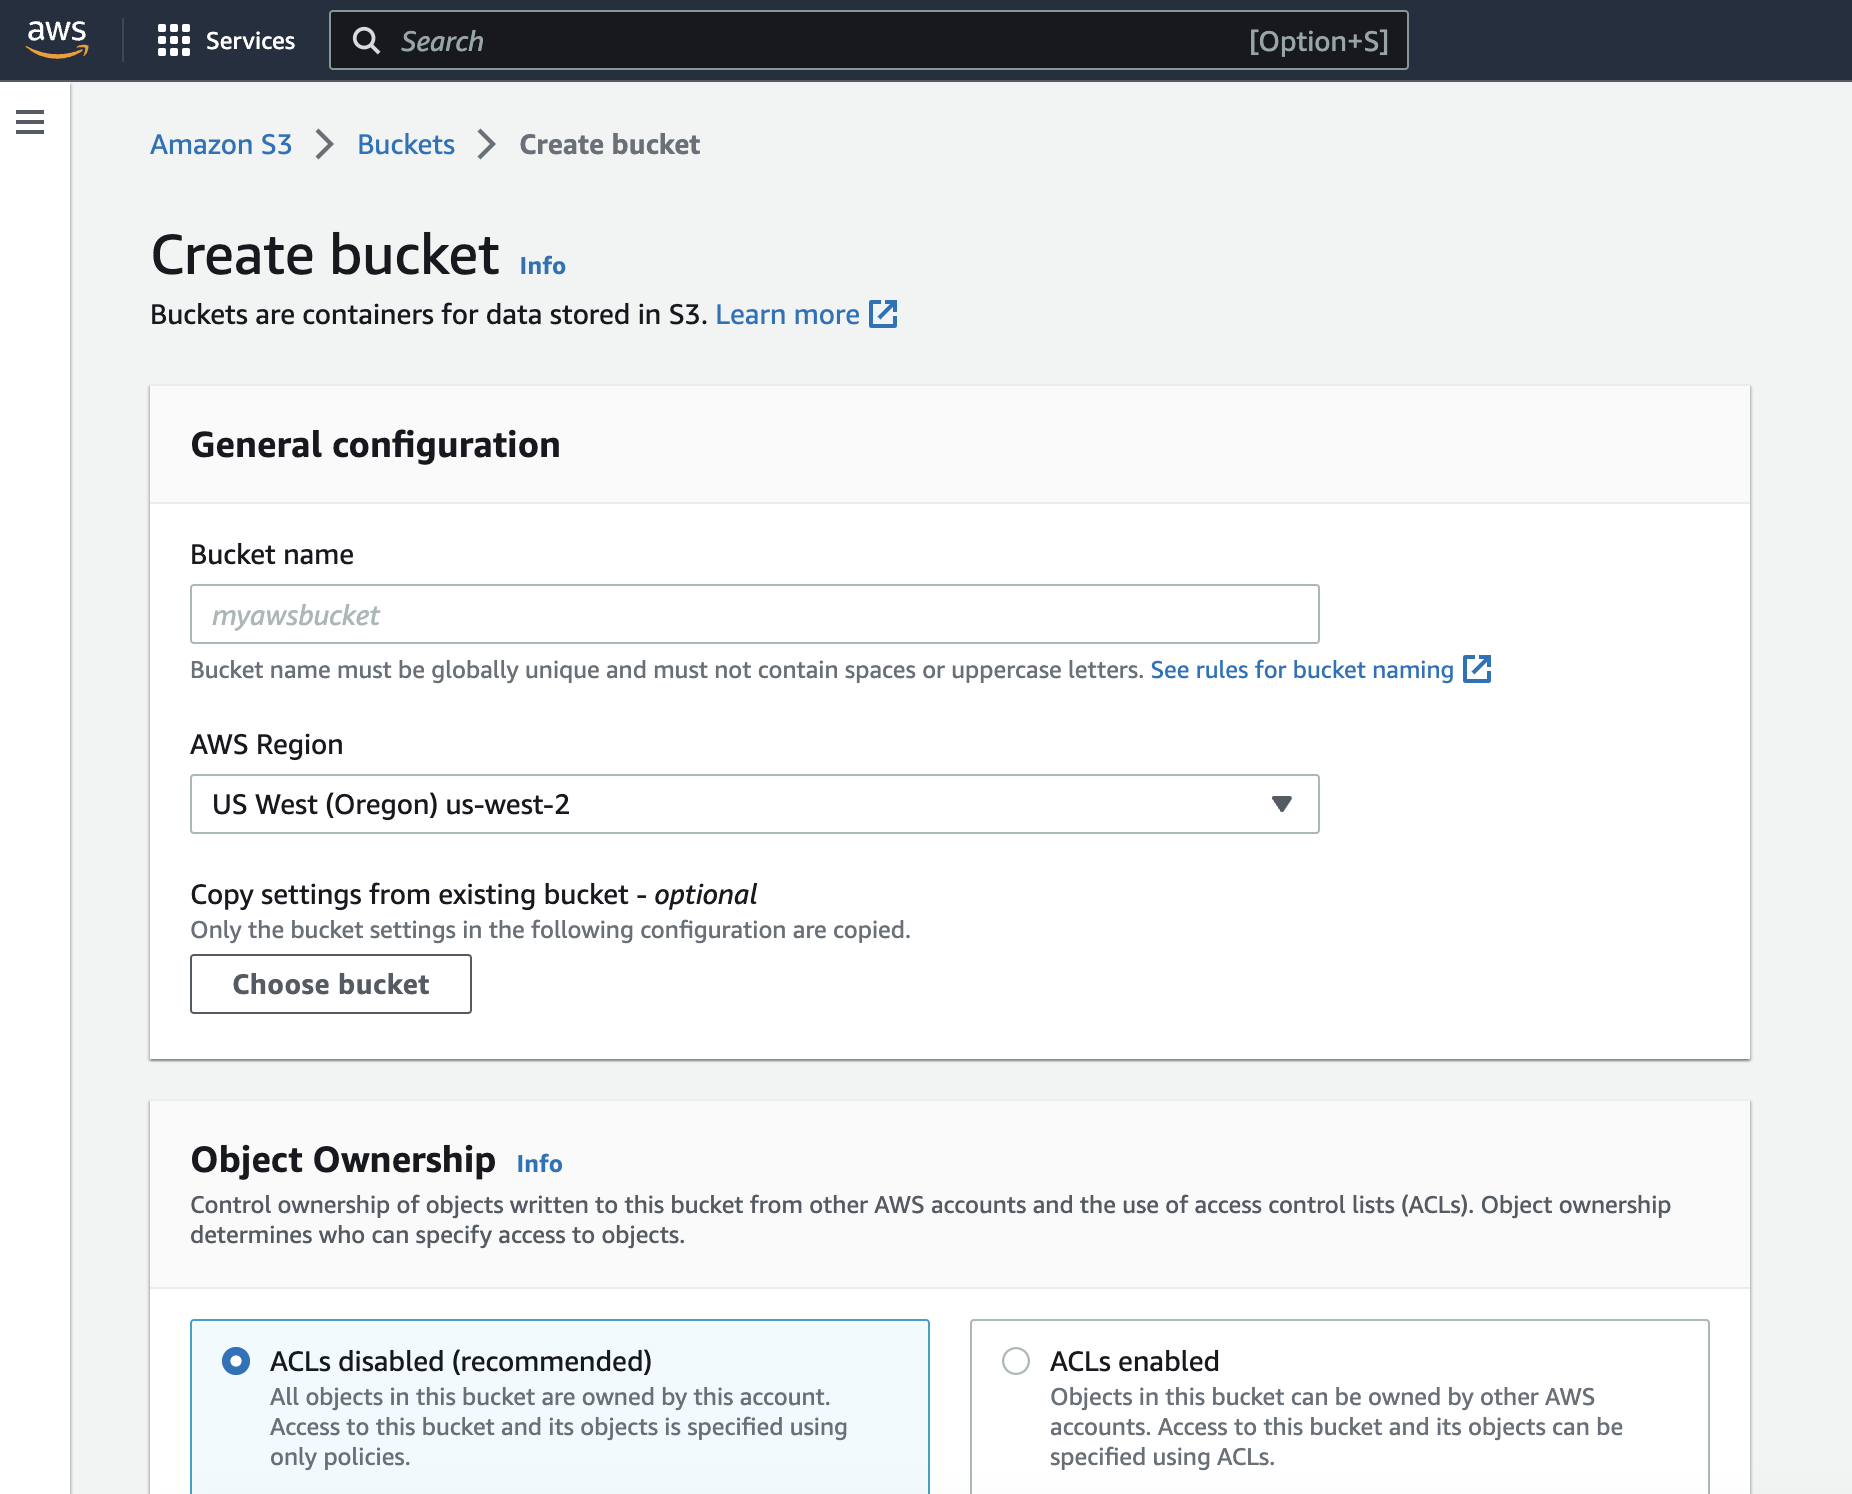Click the General configuration heading
Image resolution: width=1852 pixels, height=1494 pixels.
(375, 445)
